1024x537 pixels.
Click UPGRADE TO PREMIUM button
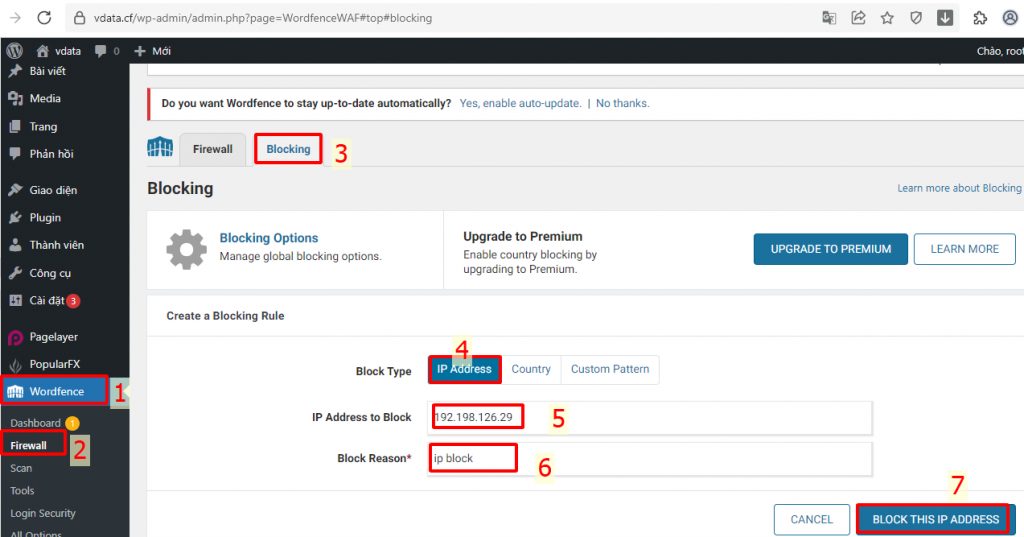coord(831,249)
